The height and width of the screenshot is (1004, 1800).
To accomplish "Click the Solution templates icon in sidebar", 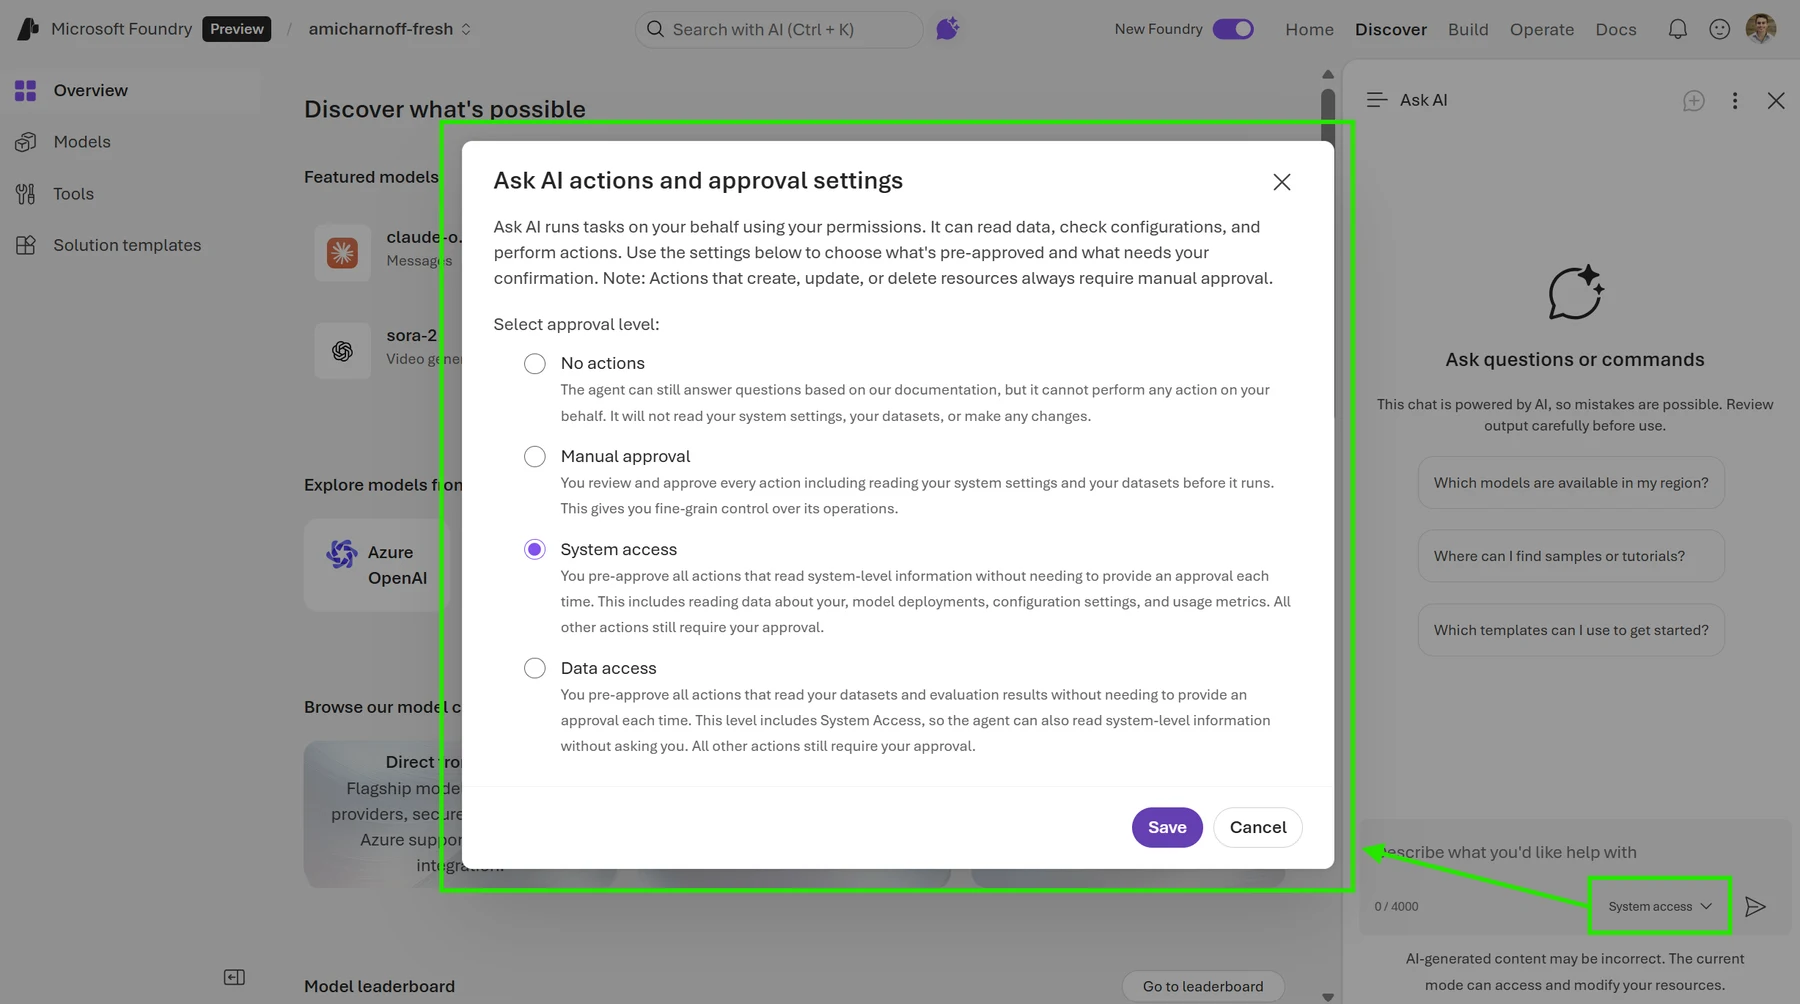I will [26, 245].
